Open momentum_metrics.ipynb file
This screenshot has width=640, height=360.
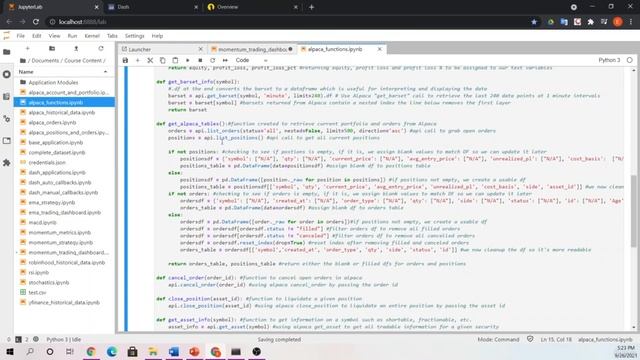point(63,232)
